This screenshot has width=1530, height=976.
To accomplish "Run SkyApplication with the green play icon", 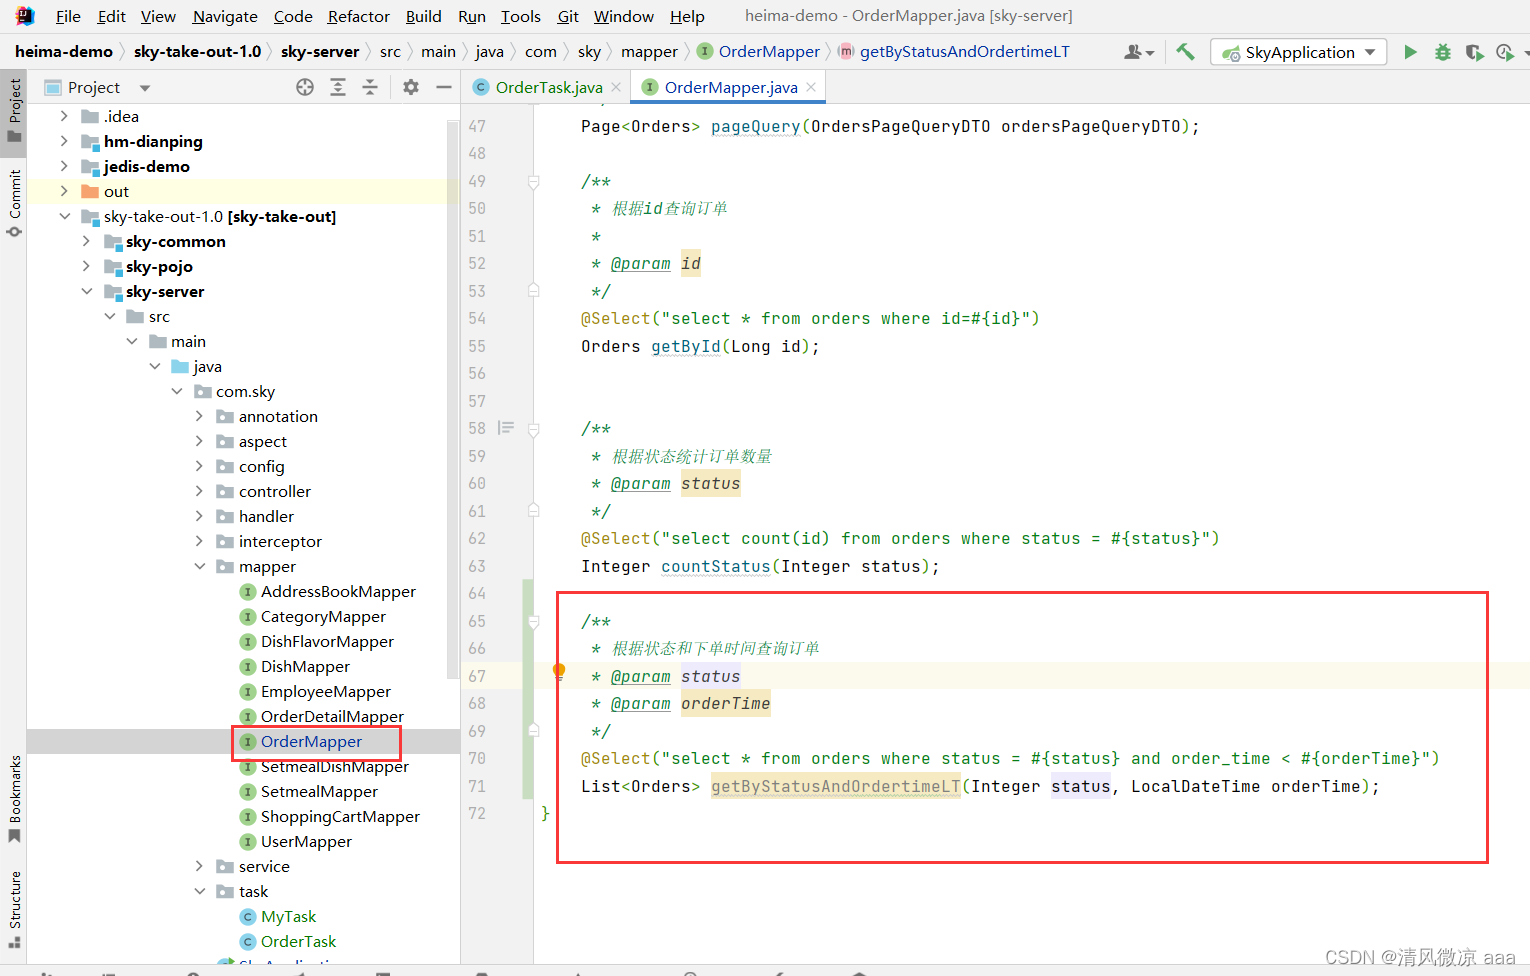I will [x=1410, y=52].
